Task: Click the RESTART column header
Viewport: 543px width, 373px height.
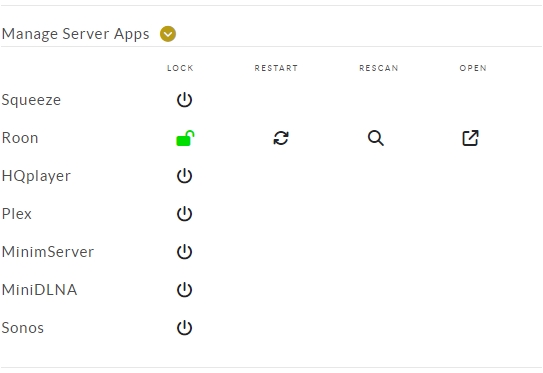Action: [276, 68]
